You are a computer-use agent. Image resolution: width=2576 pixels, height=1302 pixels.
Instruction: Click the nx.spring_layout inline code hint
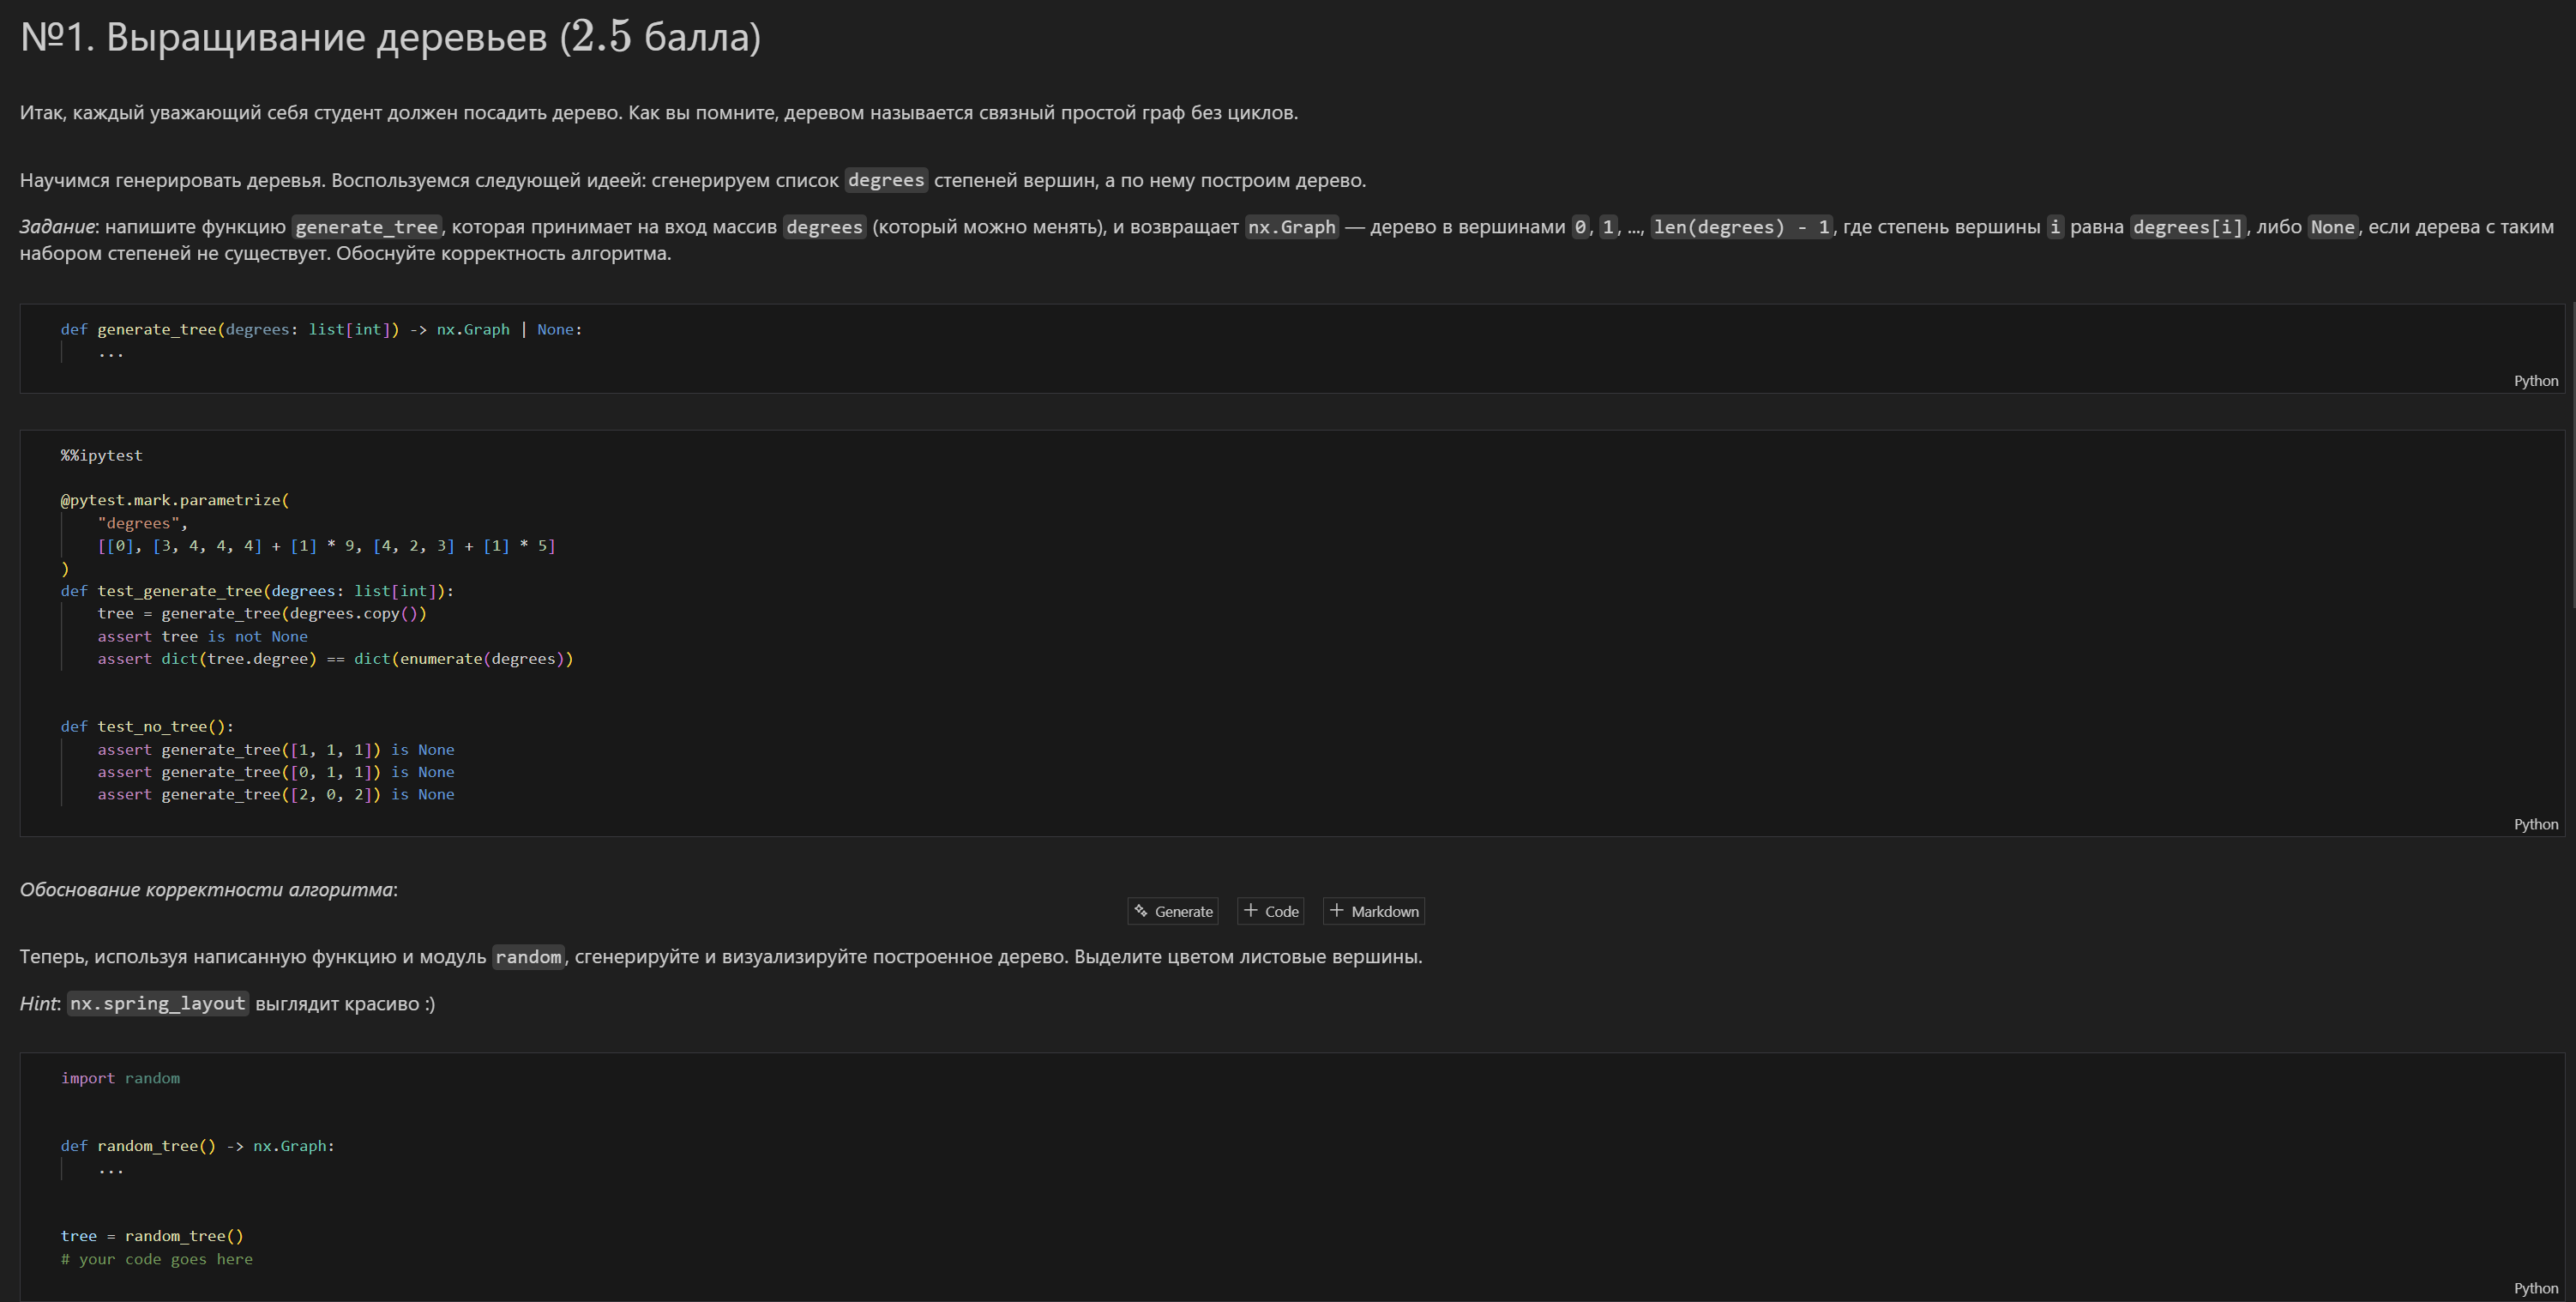tap(157, 1004)
